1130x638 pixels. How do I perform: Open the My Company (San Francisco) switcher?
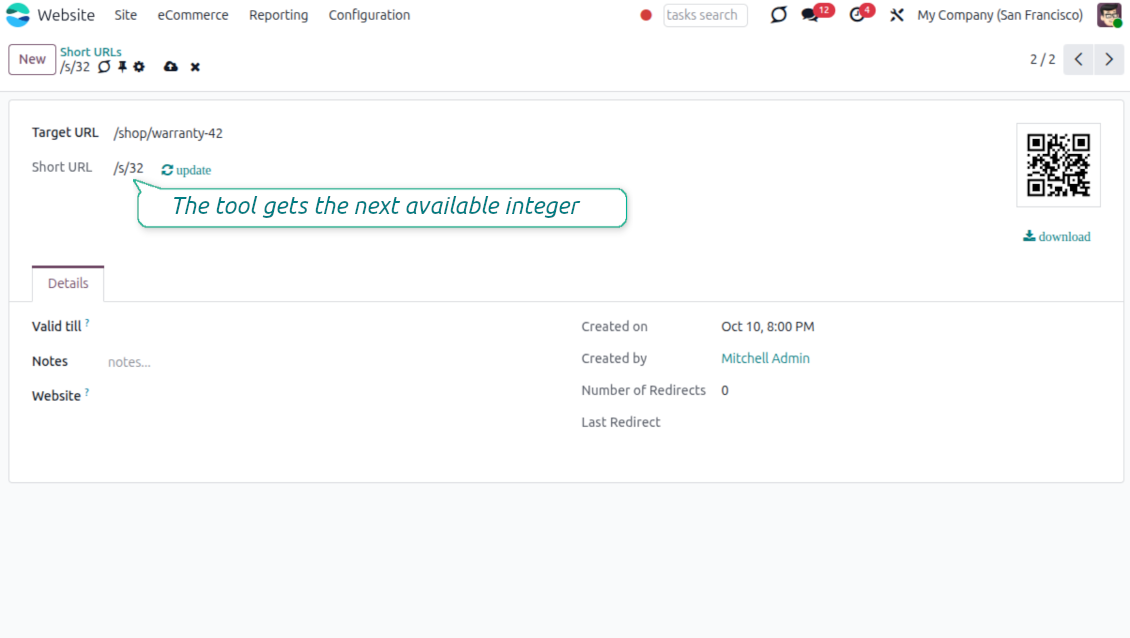click(x=1000, y=15)
